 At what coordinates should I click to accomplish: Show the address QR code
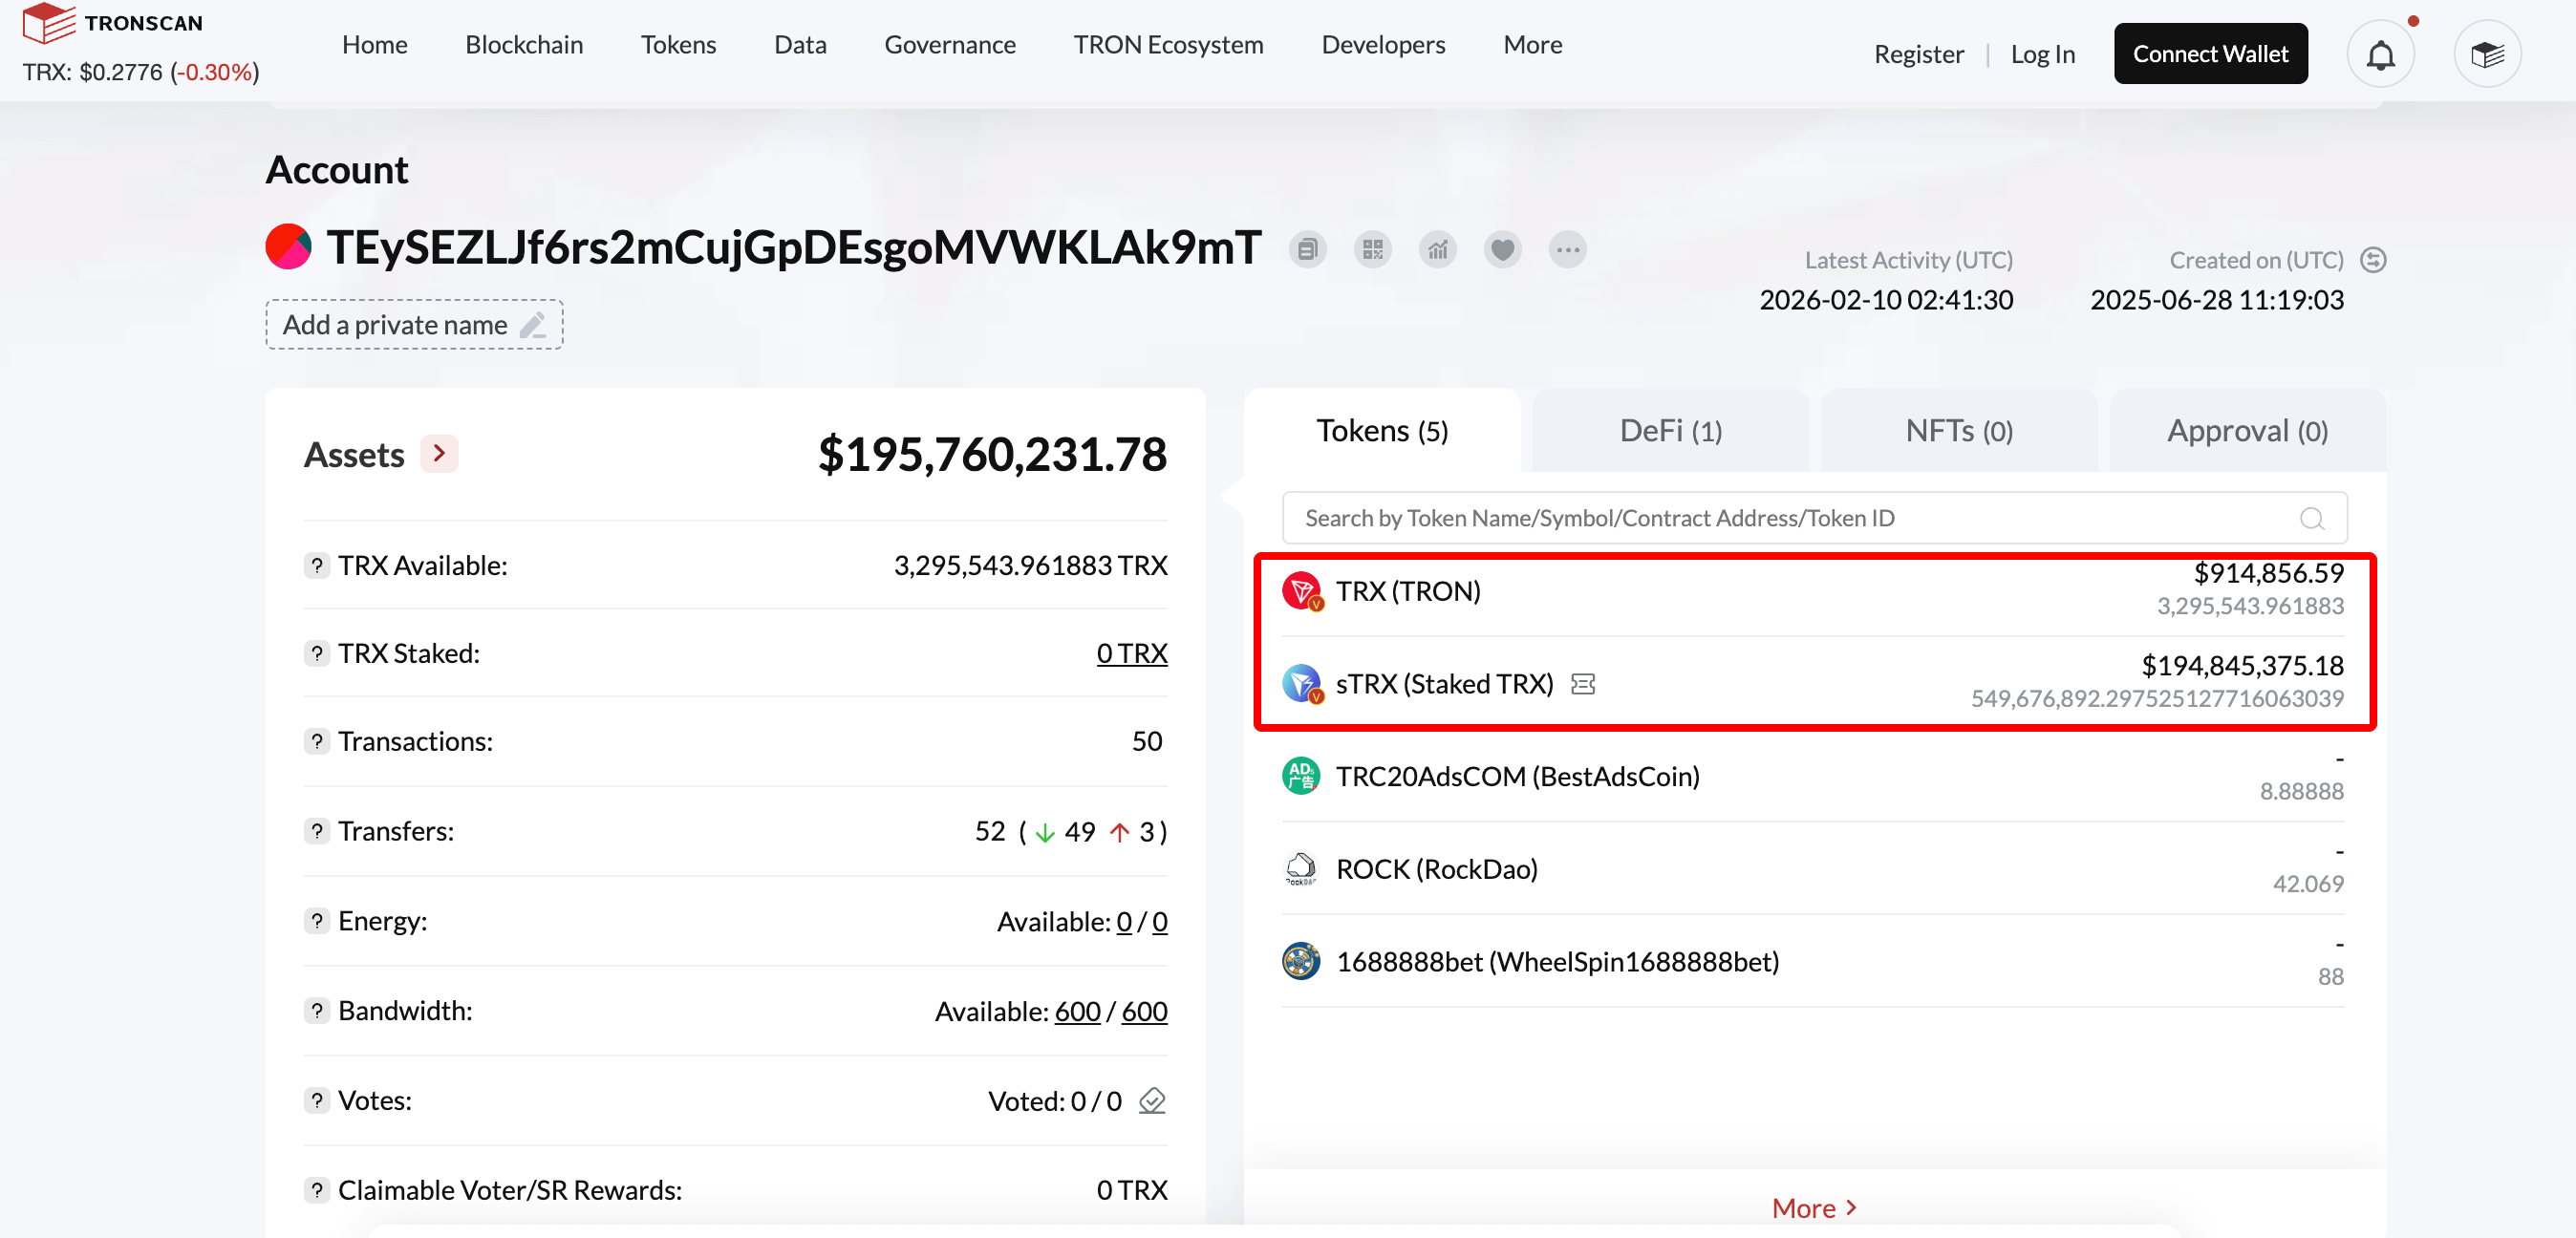point(1372,250)
